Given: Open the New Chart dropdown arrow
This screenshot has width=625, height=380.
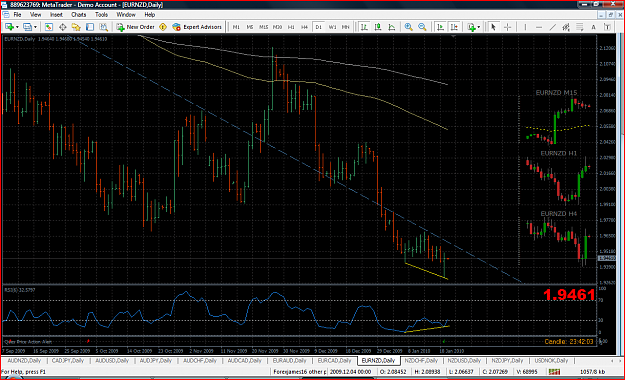Looking at the screenshot, I should click(17, 27).
